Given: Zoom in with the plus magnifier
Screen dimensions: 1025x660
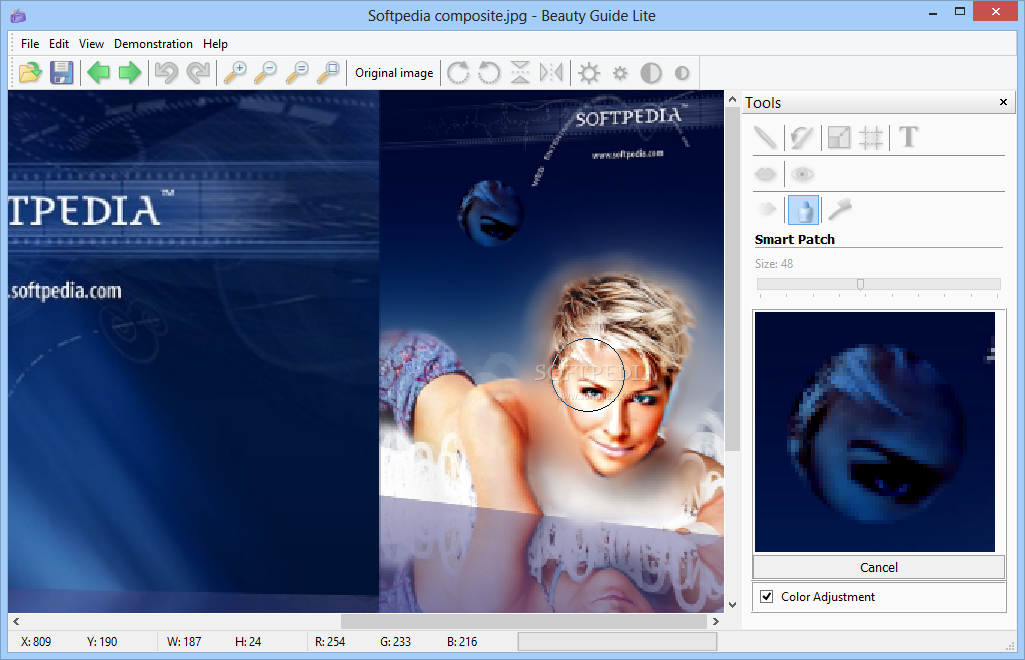Looking at the screenshot, I should (x=235, y=73).
